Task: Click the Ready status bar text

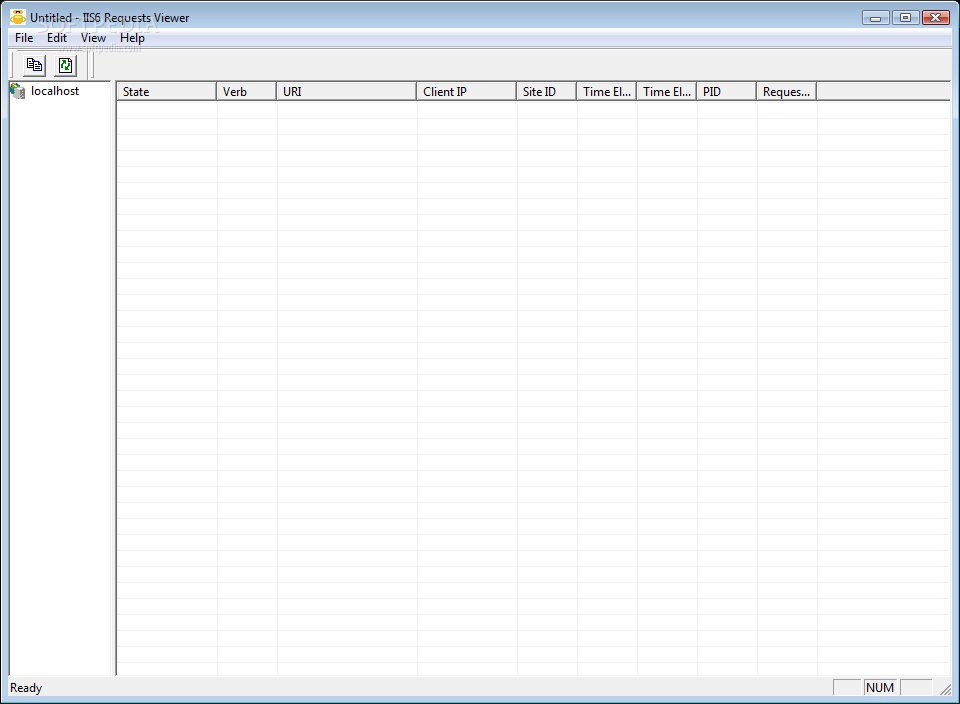Action: [x=26, y=688]
